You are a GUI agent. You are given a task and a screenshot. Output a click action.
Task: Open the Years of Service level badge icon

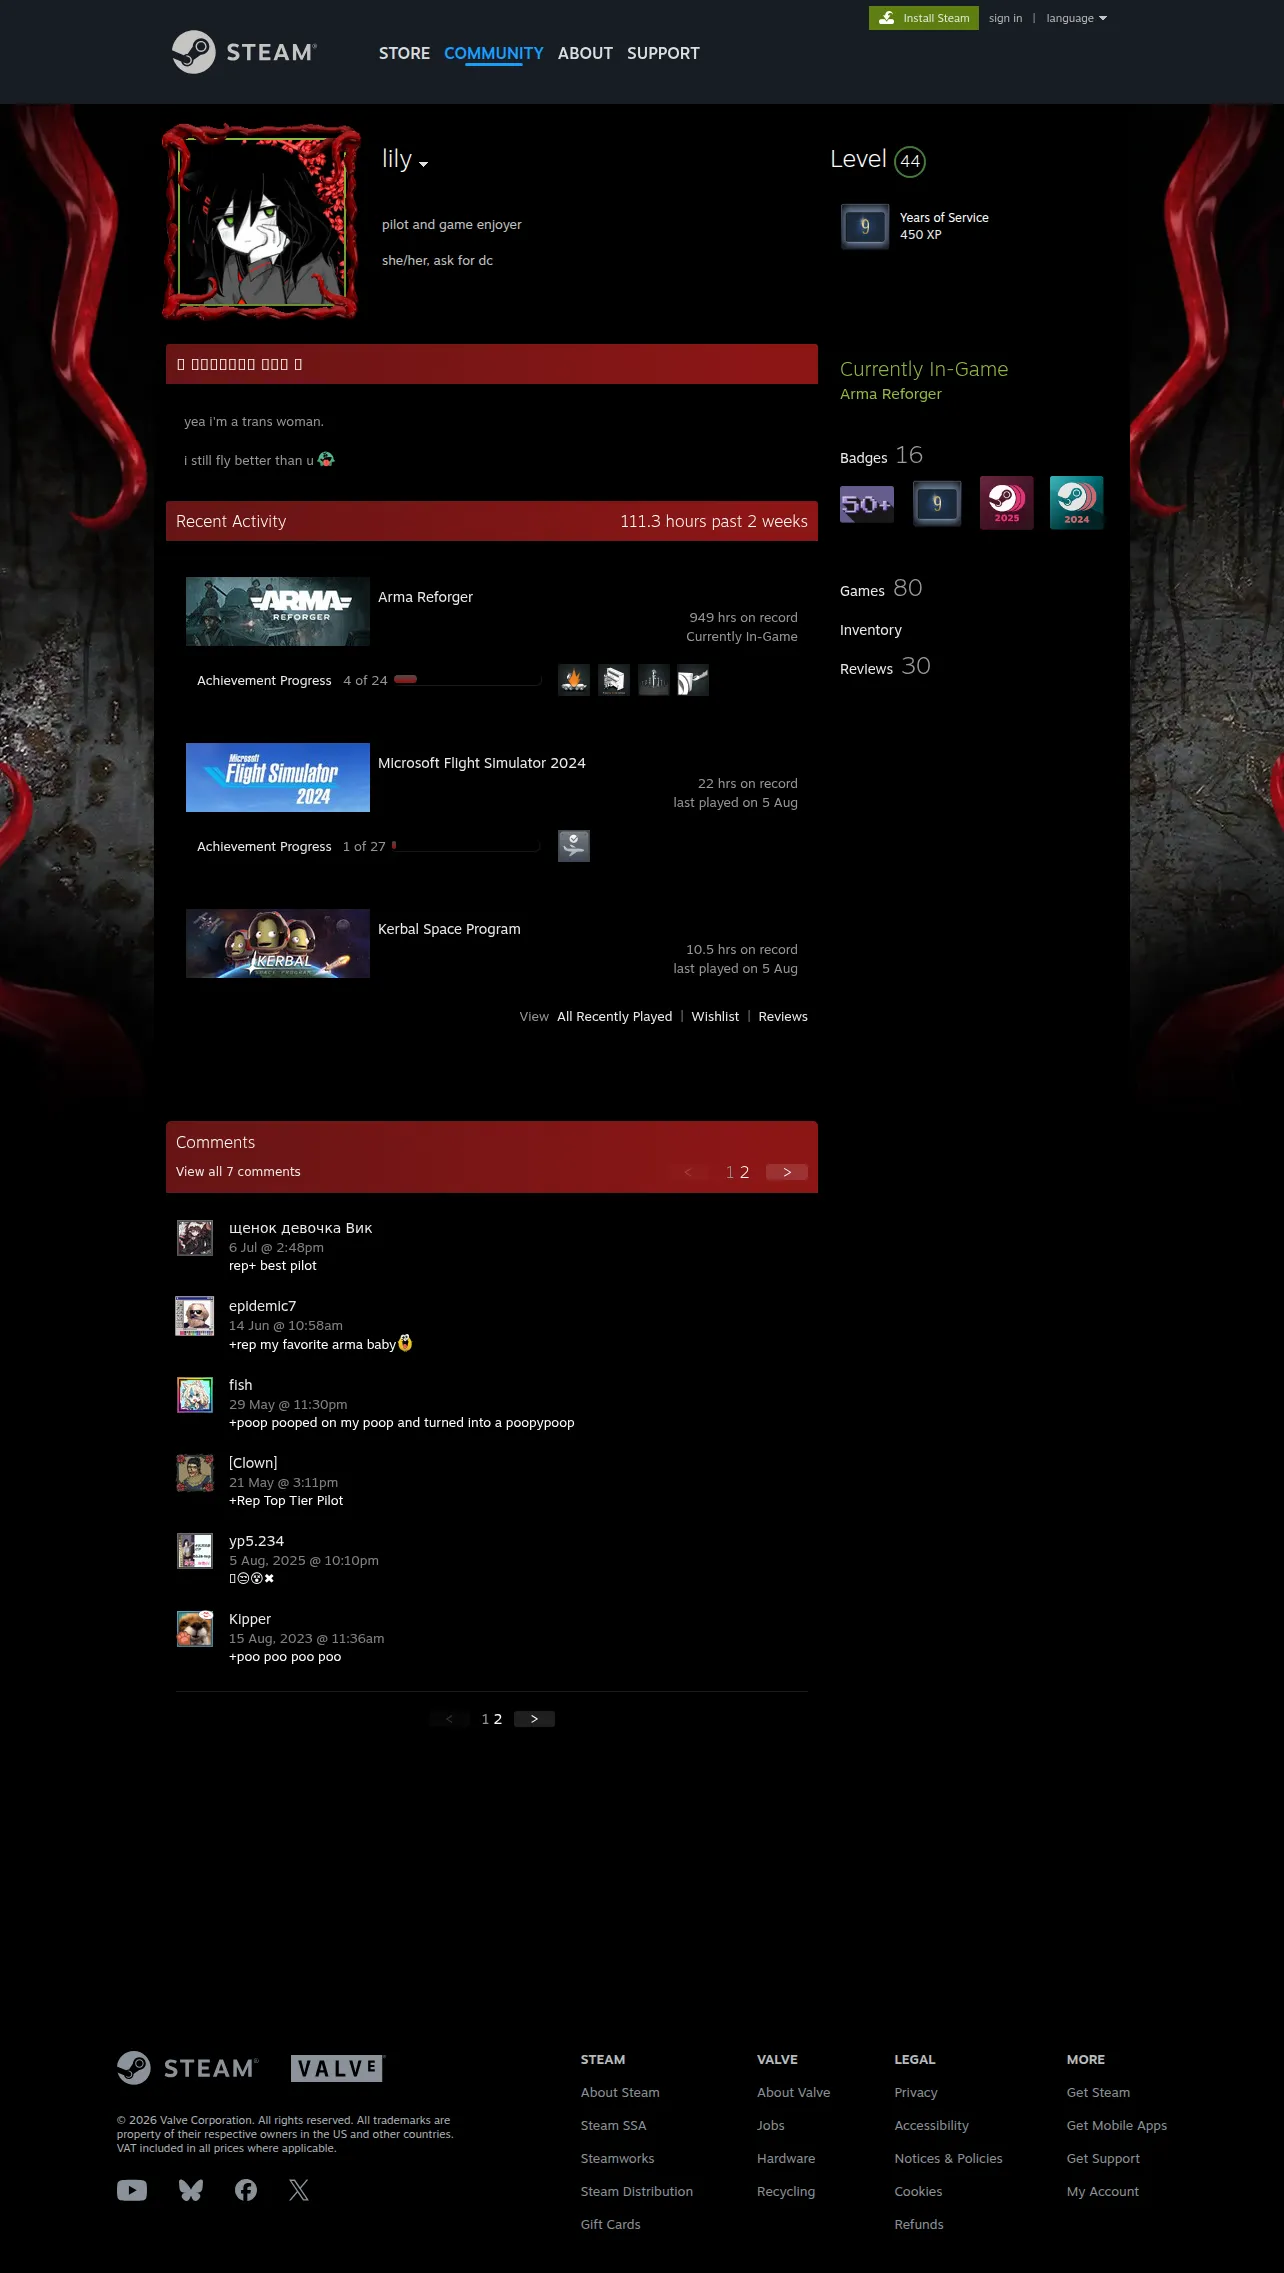tap(865, 226)
